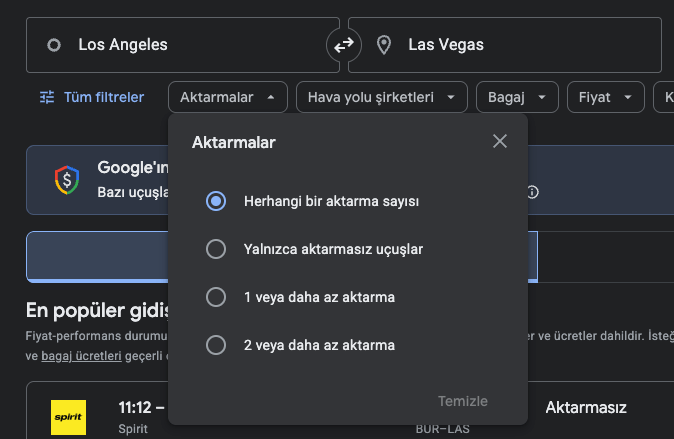Choose 1 veya daha az aktarma

215,297
